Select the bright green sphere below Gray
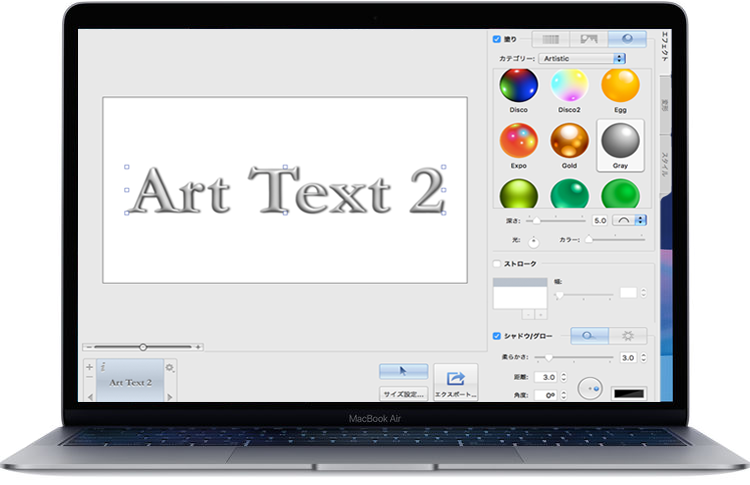Viewport: 750px width, 485px height. point(620,194)
